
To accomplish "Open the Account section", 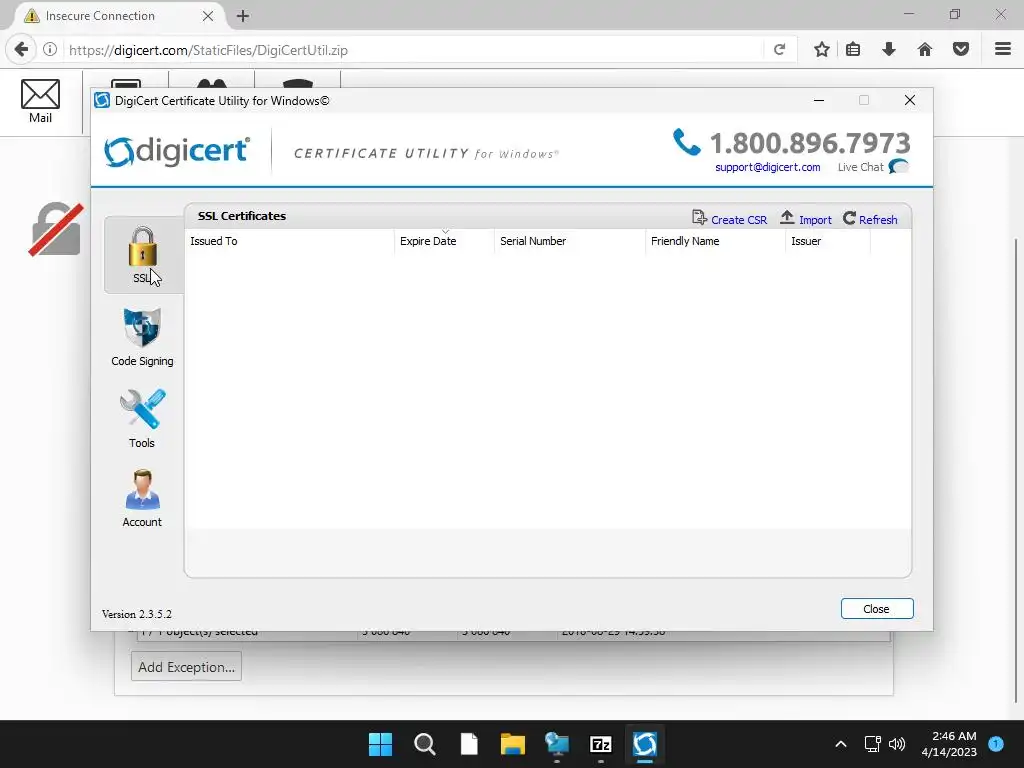I will (x=142, y=499).
